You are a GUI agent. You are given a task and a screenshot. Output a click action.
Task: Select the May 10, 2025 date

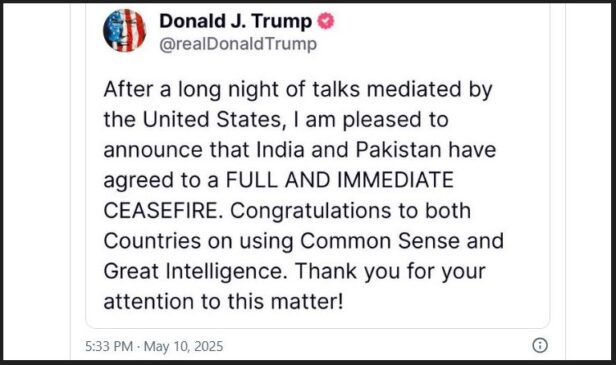(183, 346)
